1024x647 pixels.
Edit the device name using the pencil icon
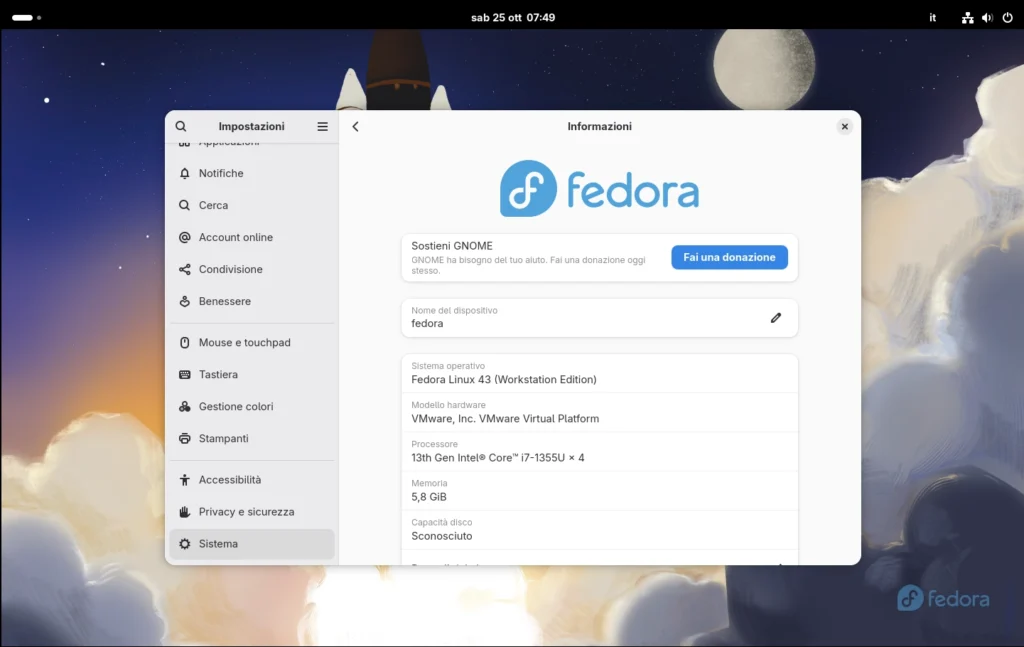[x=776, y=317]
